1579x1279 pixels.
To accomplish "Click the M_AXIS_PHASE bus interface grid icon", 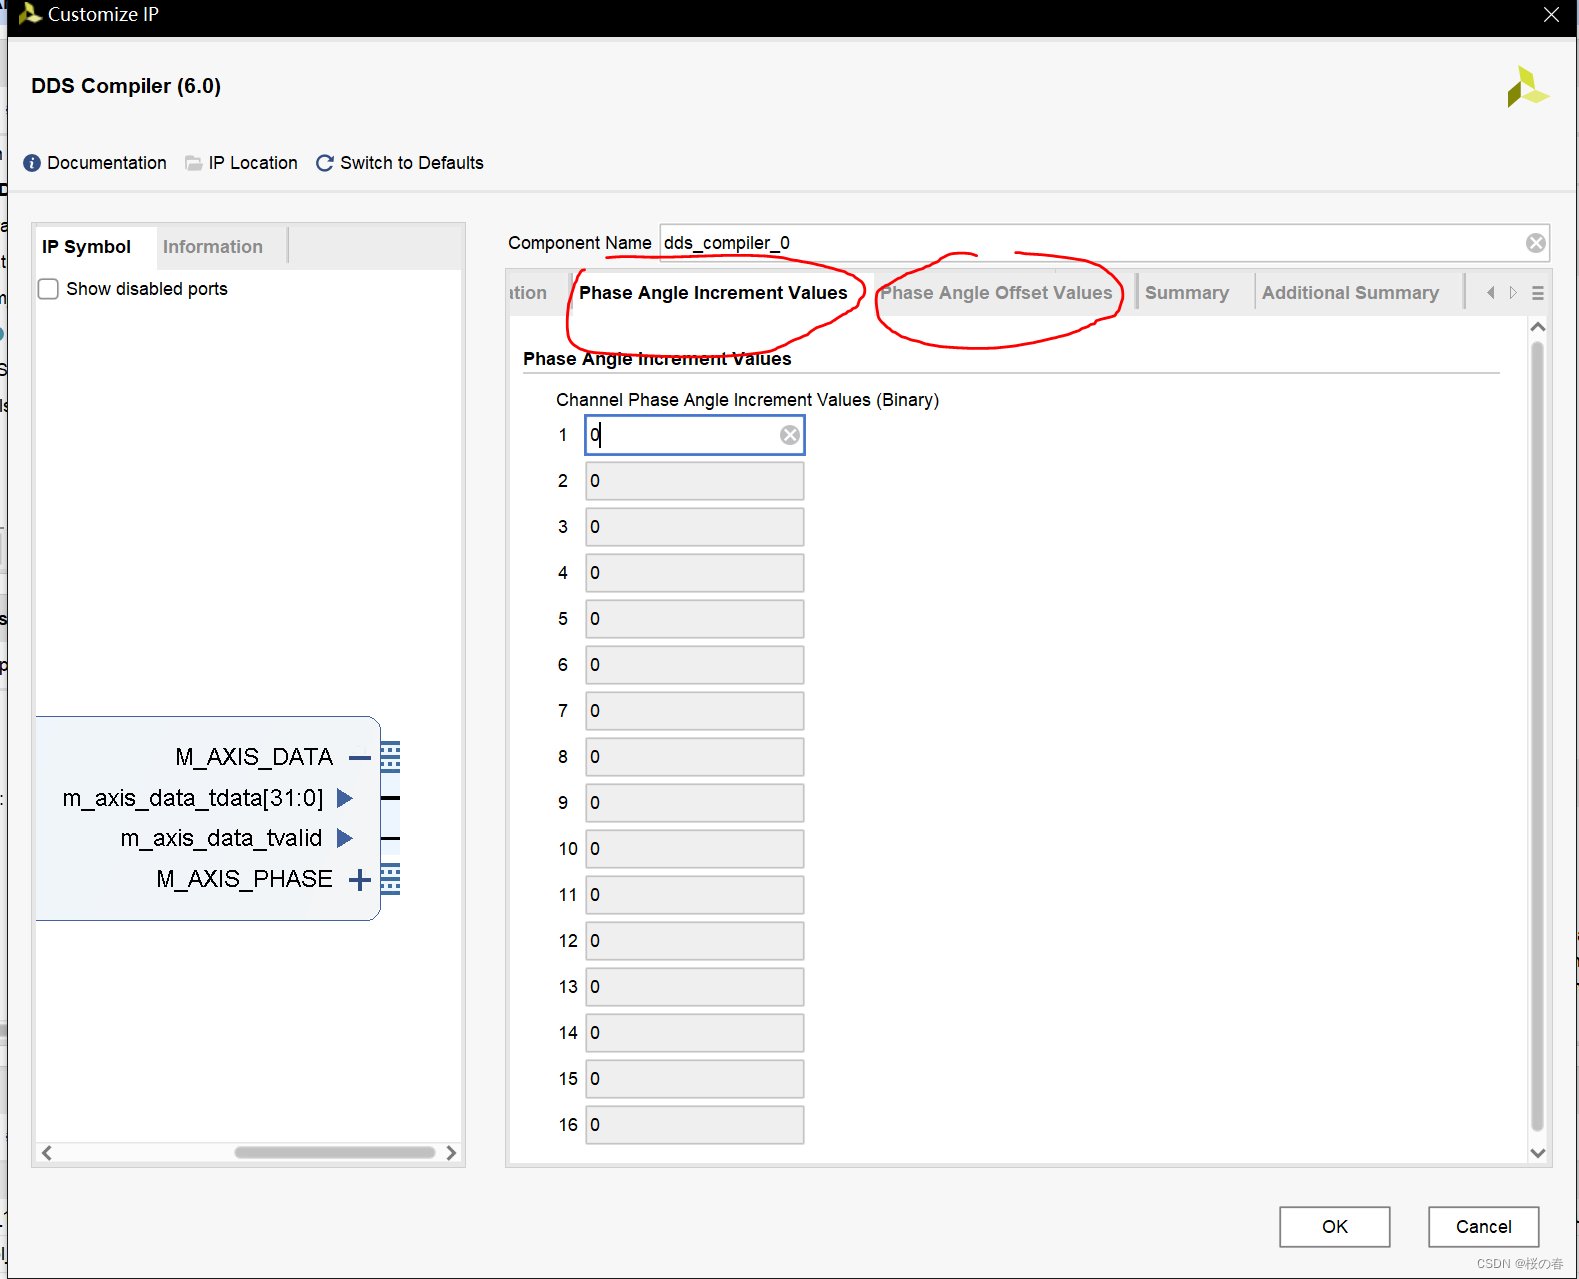I will point(391,879).
